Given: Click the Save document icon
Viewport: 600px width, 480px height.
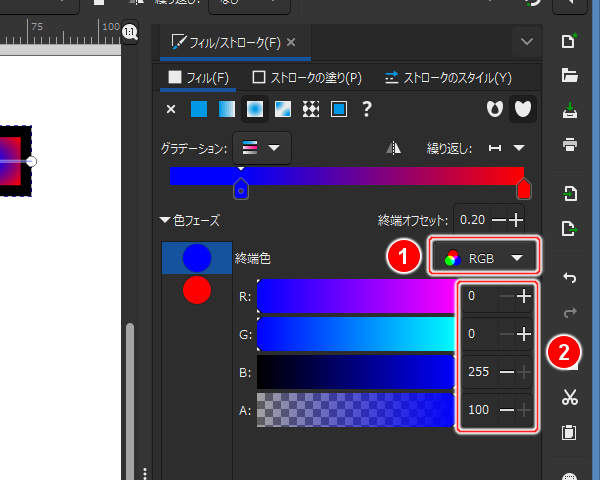Looking at the screenshot, I should tap(570, 110).
